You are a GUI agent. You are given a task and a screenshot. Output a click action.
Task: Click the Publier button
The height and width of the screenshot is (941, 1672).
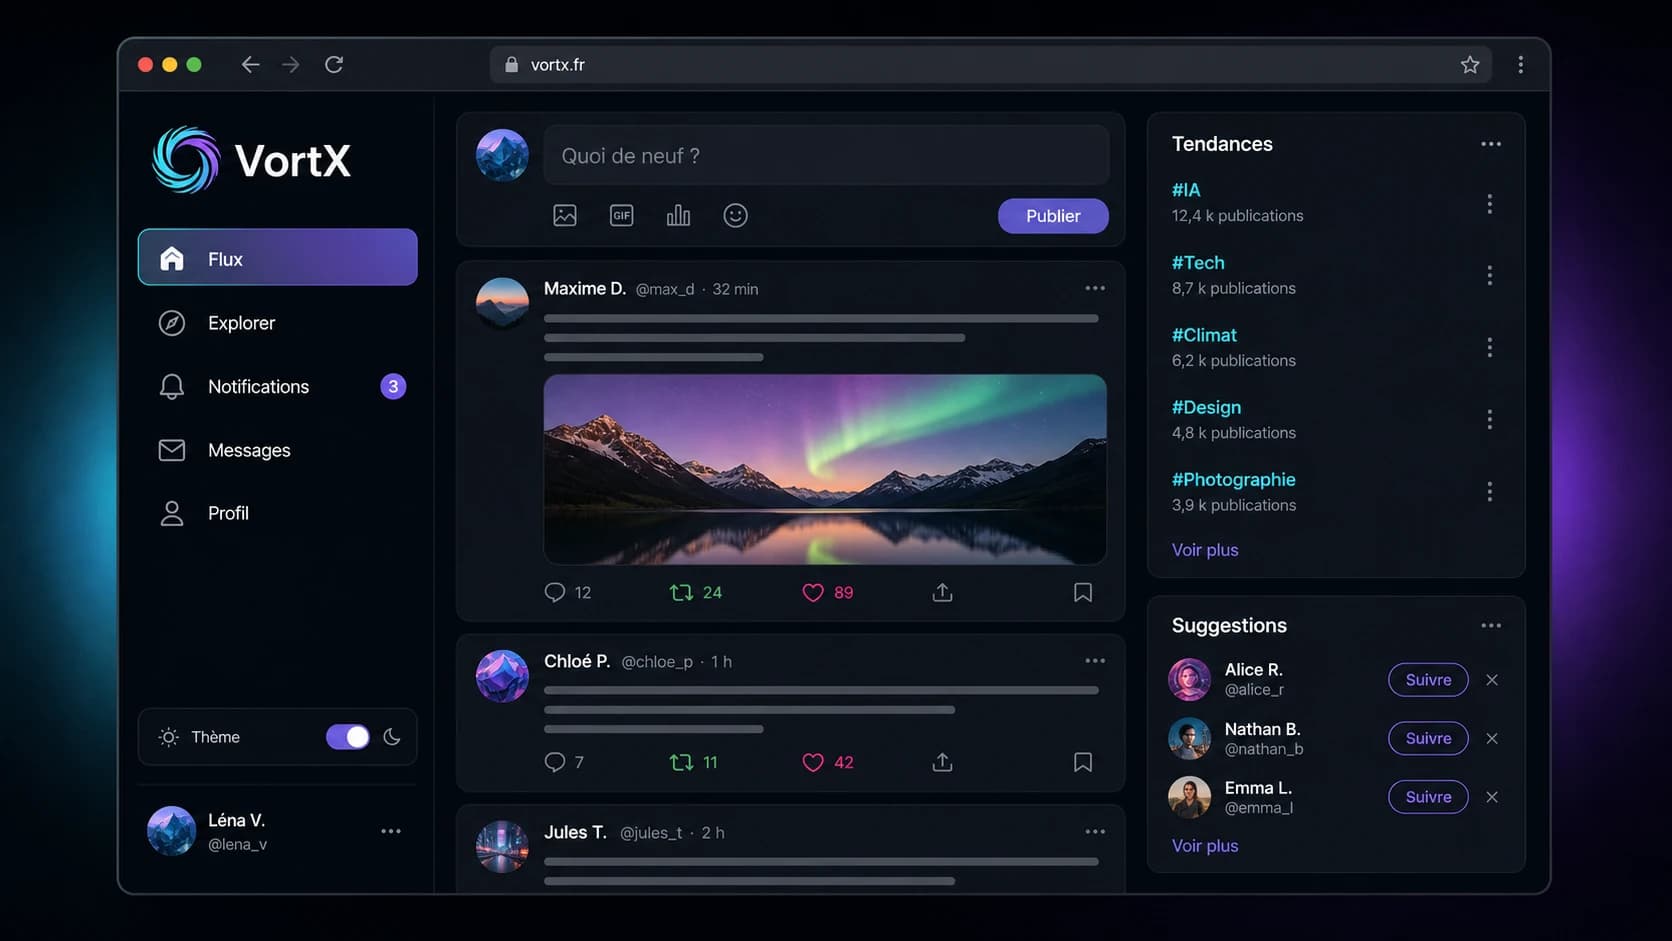1053,216
